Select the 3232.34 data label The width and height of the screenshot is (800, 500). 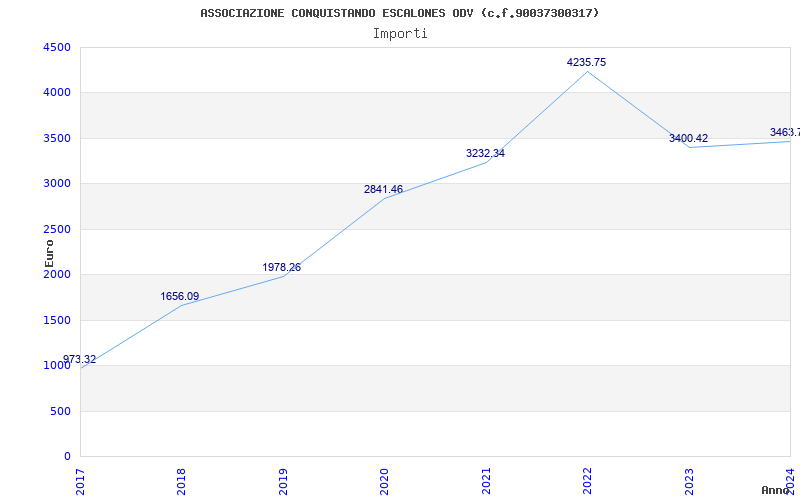pyautogui.click(x=485, y=153)
